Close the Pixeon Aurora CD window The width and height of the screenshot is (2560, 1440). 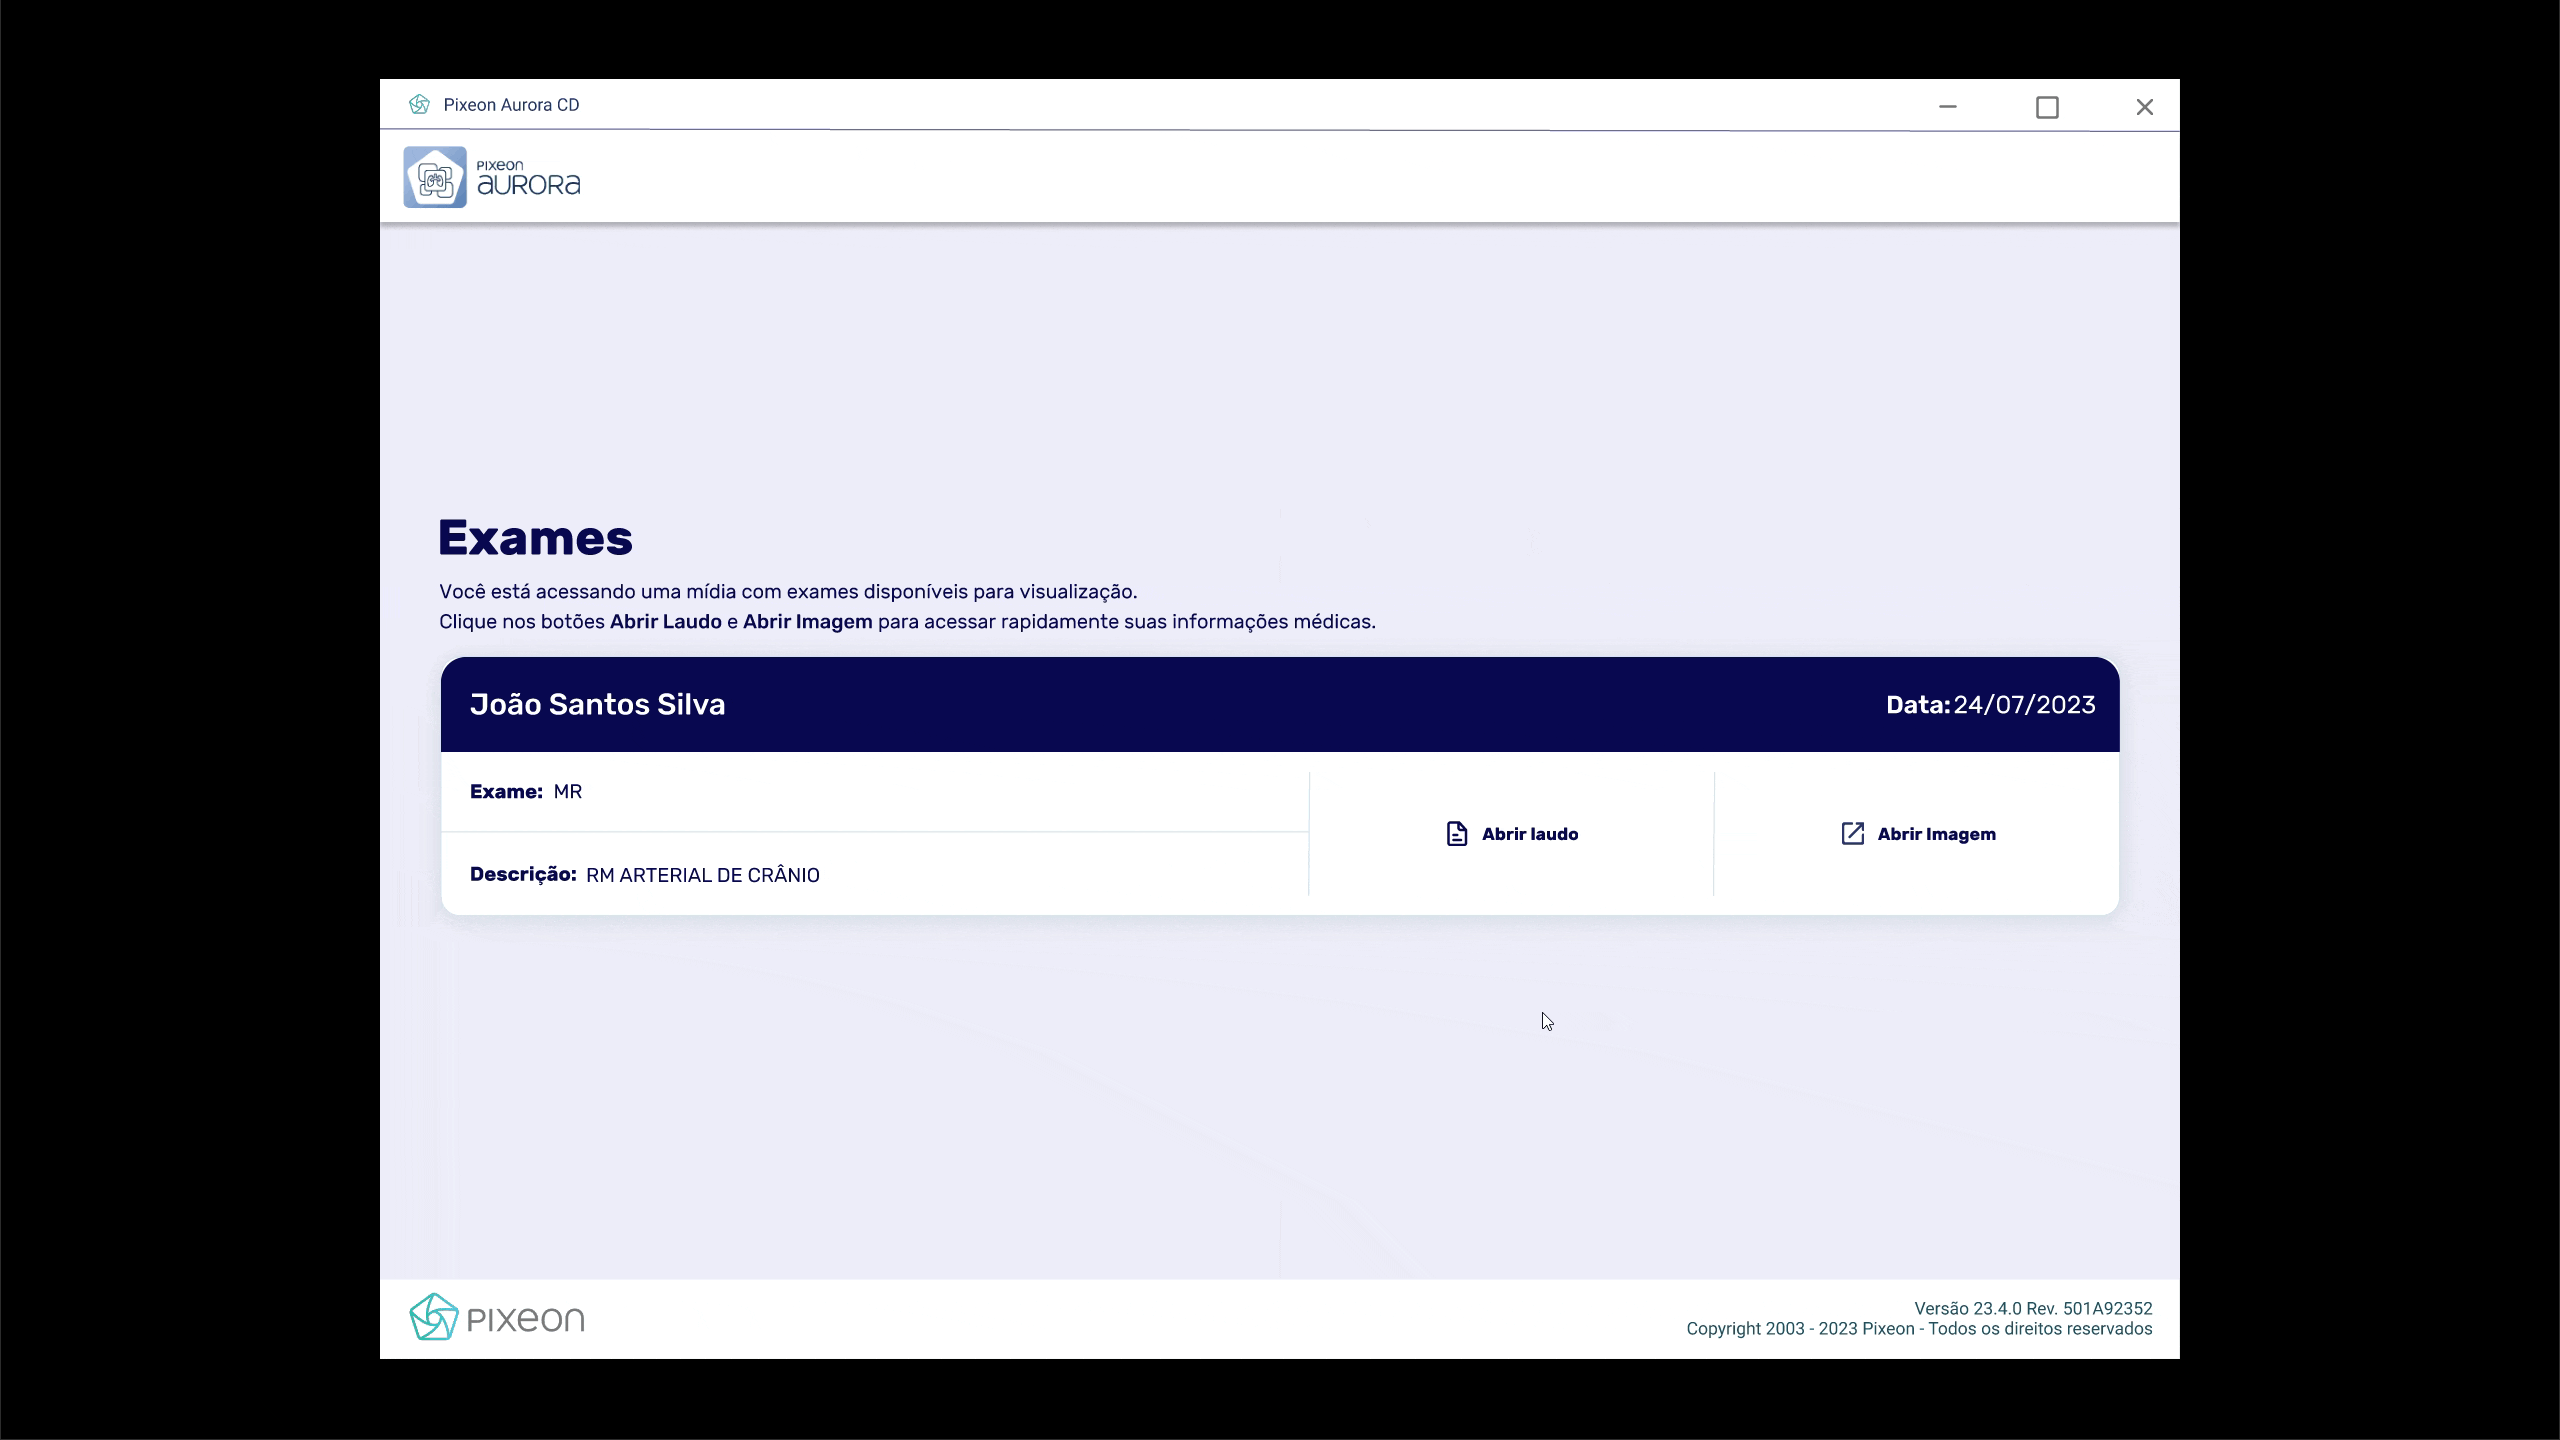pos(2144,106)
